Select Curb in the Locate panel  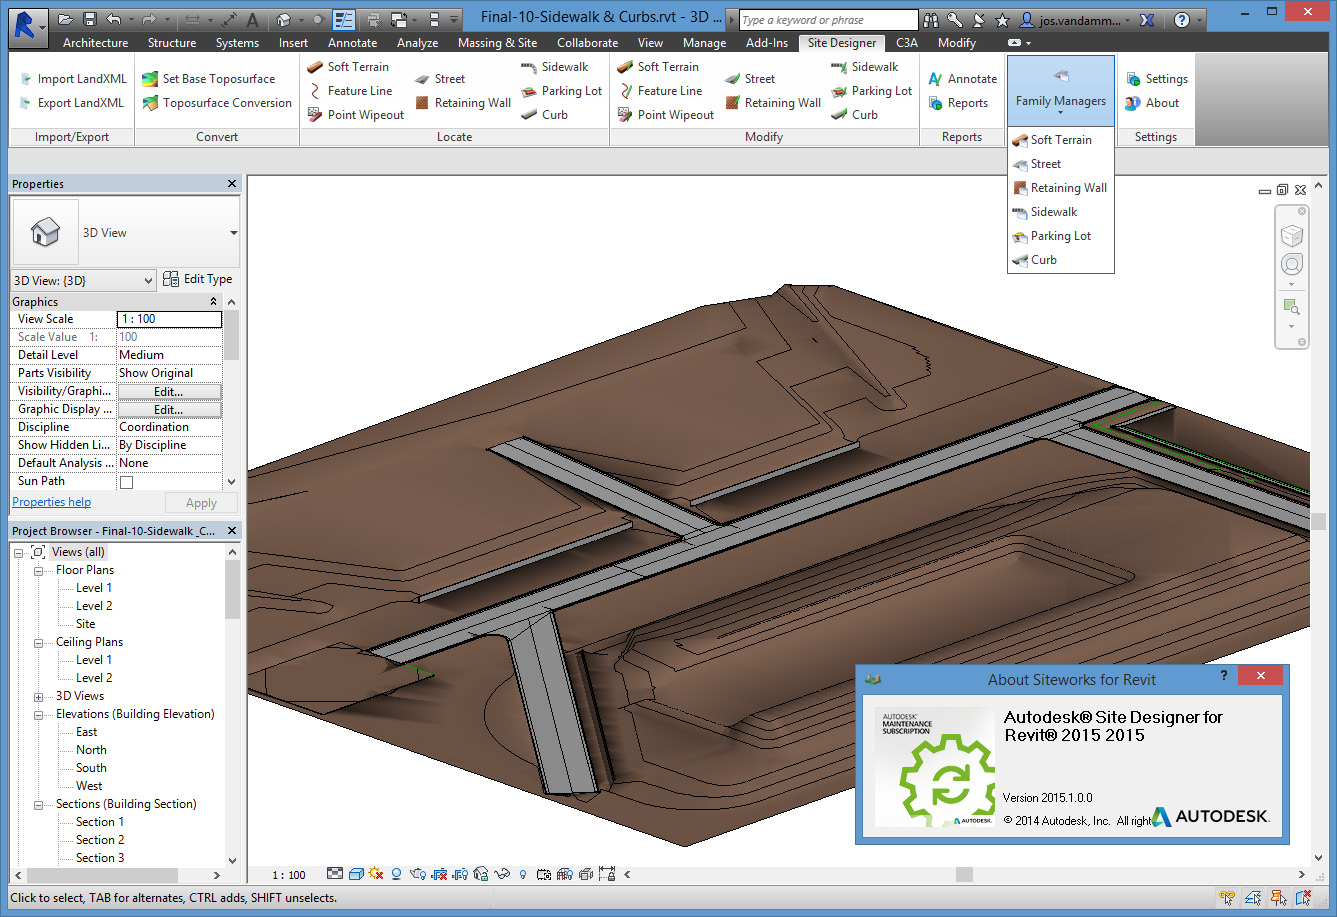(x=544, y=115)
